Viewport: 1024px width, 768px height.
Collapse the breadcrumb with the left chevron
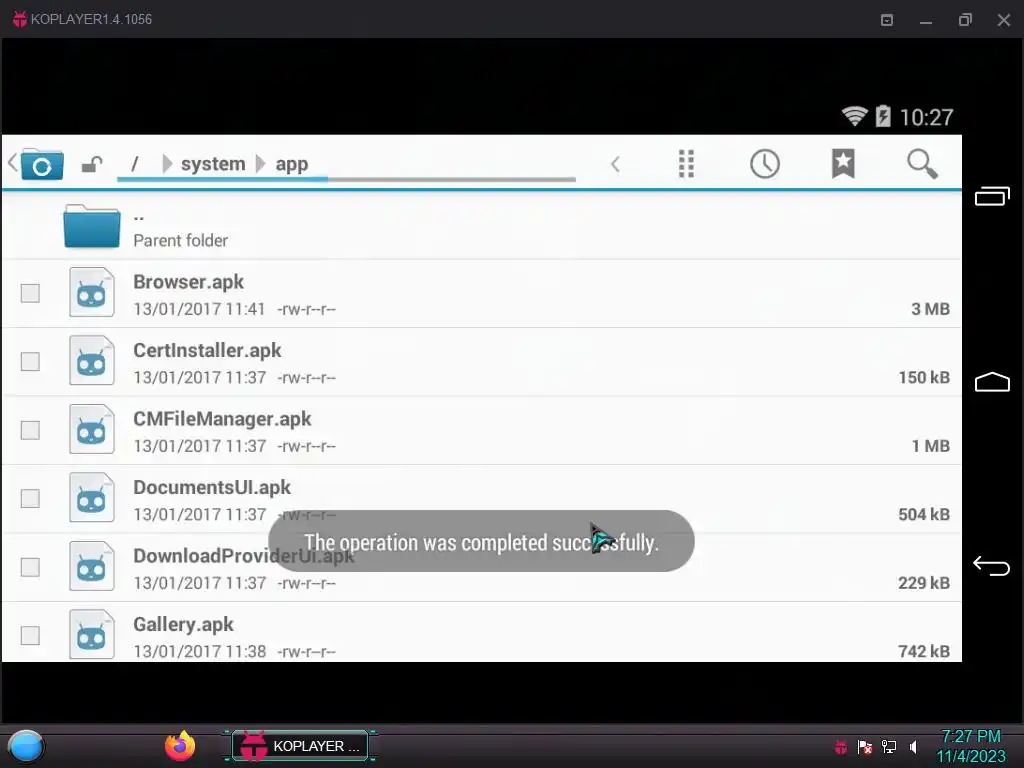[x=615, y=164]
